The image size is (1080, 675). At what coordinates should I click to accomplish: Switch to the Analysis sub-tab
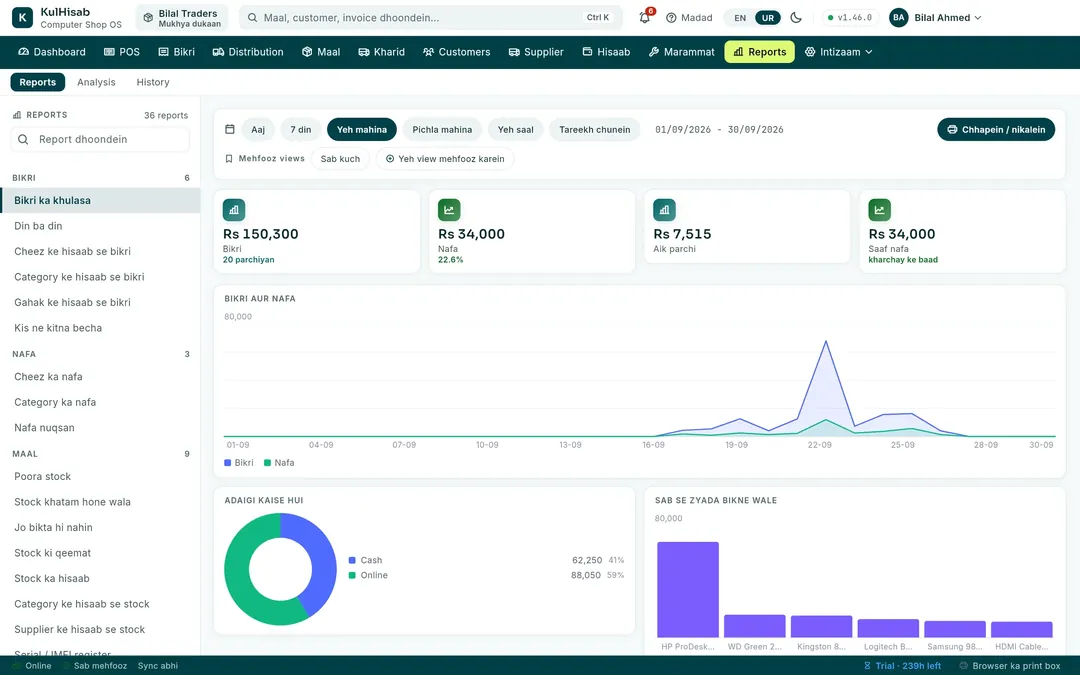coord(96,82)
